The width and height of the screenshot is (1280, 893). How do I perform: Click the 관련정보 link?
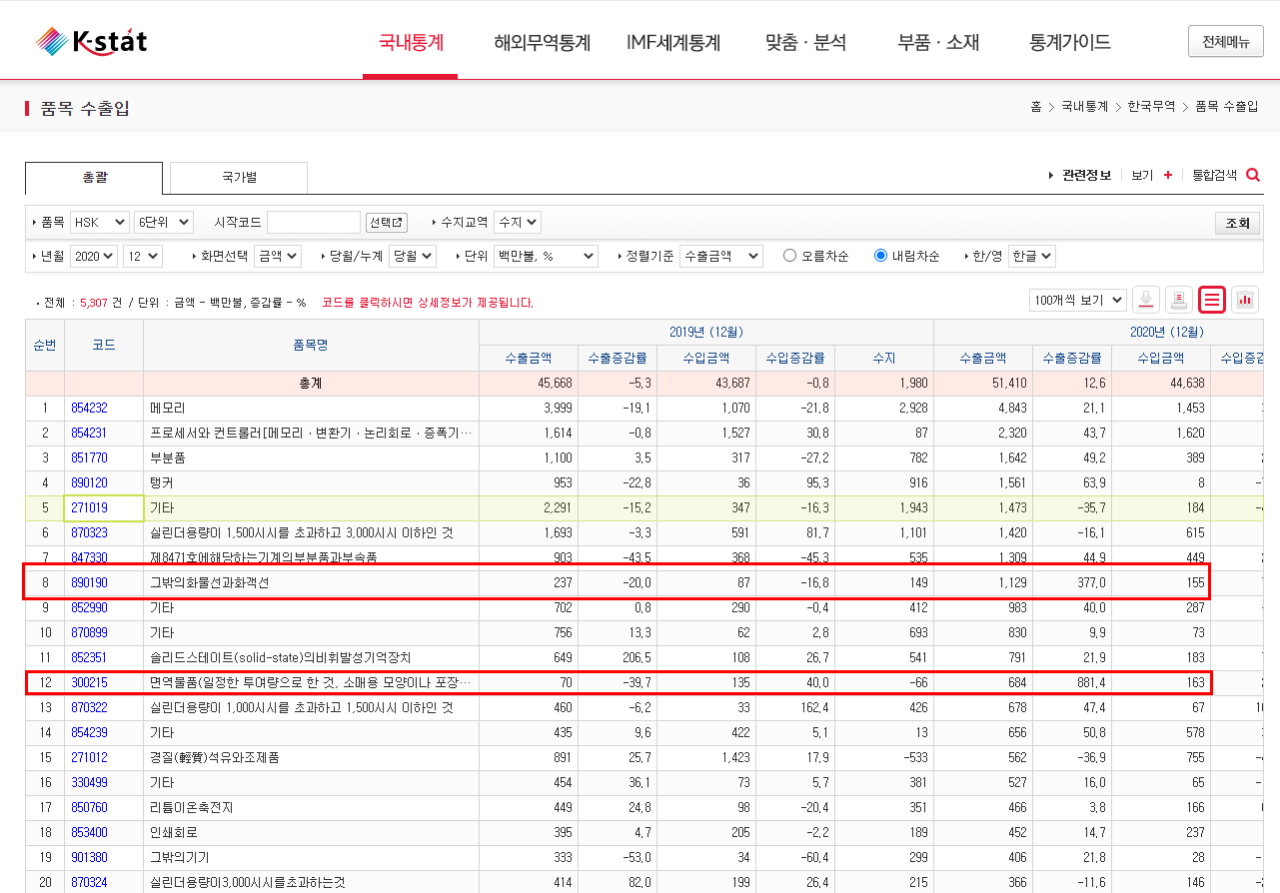1086,175
